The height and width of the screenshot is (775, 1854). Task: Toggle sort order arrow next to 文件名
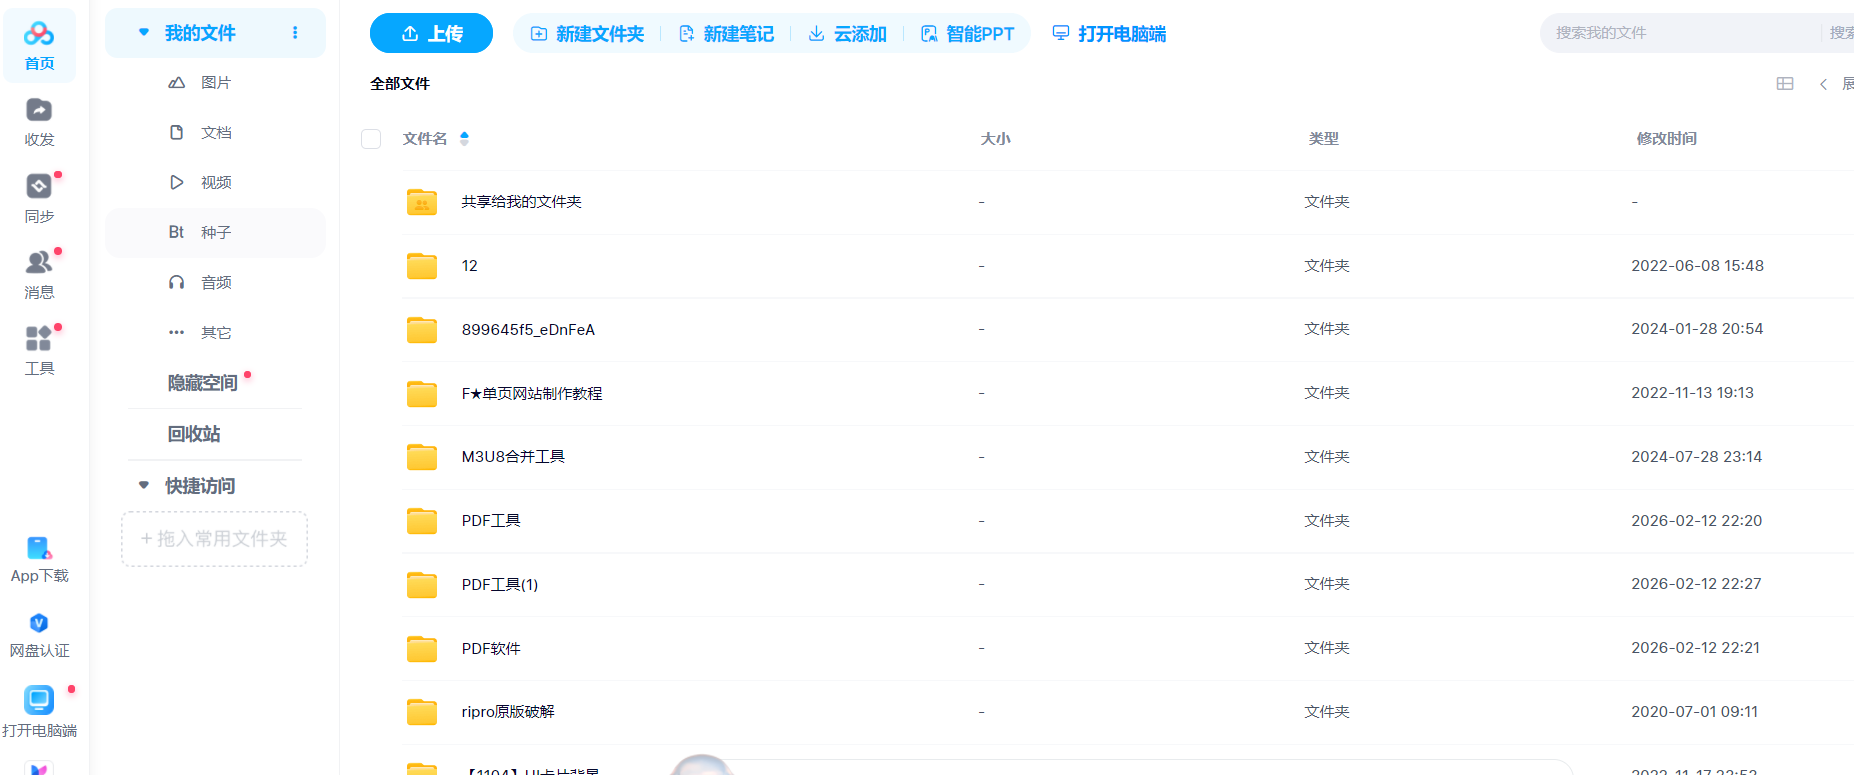(x=464, y=139)
